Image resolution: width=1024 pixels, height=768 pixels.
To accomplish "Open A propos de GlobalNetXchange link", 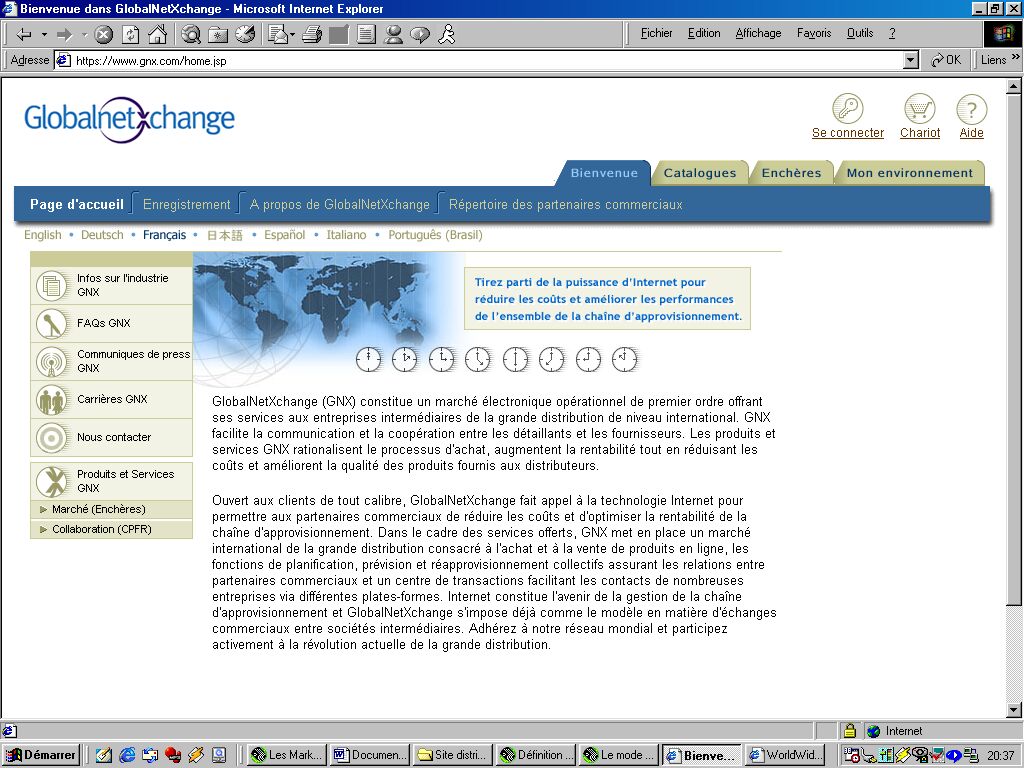I will click(x=340, y=204).
